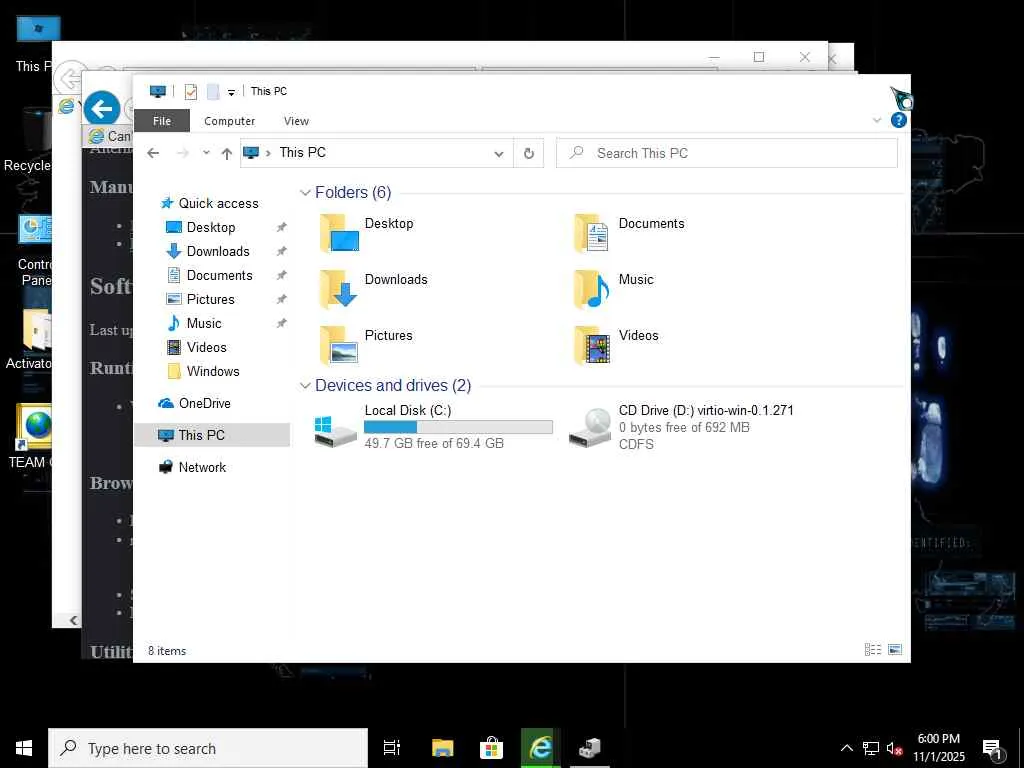Click the blue back button of the Internet Explorer window
The width and height of the screenshot is (1024, 768).
pos(101,108)
